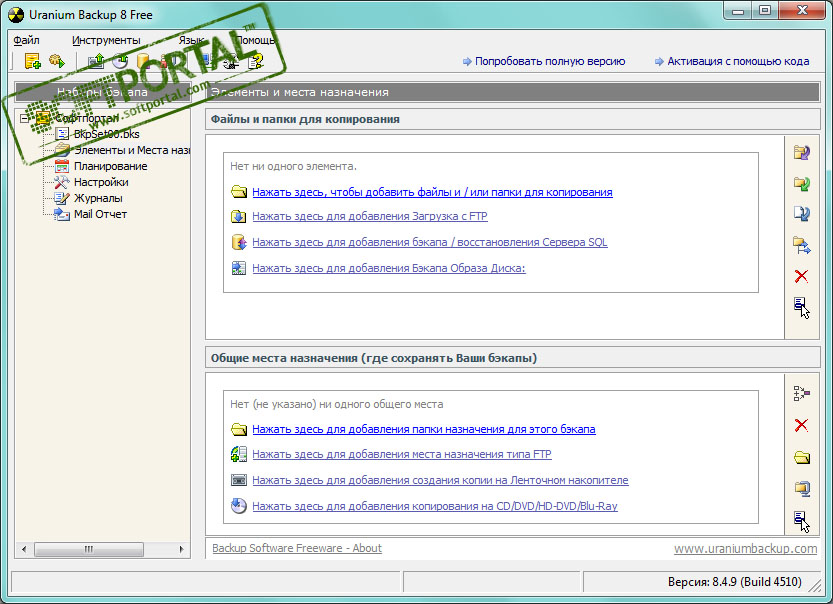Screen dimensions: 833x604
Task: Click right arrow of tree horizontal scrollbar
Action: tap(182, 549)
